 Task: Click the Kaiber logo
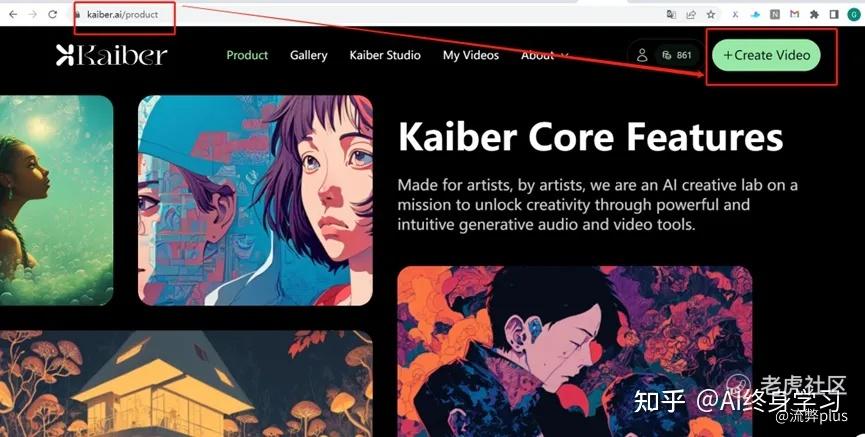[111, 55]
